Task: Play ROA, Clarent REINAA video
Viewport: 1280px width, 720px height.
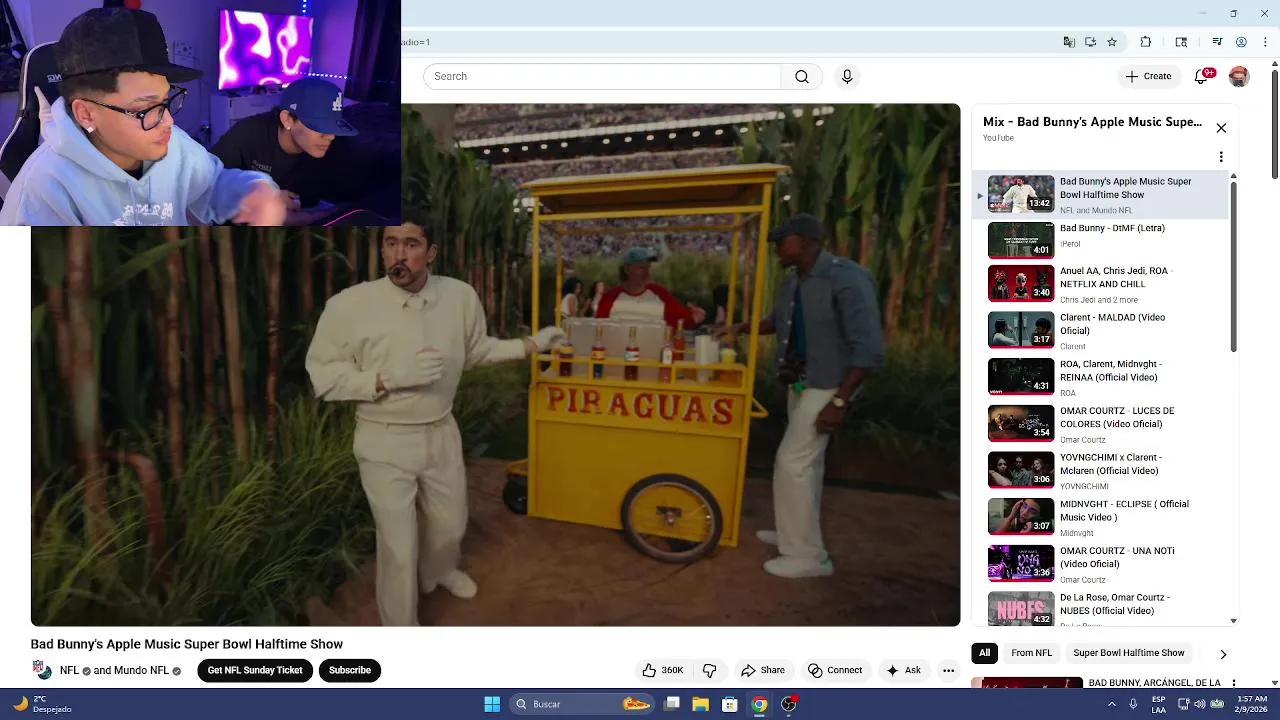Action: pyautogui.click(x=1100, y=377)
